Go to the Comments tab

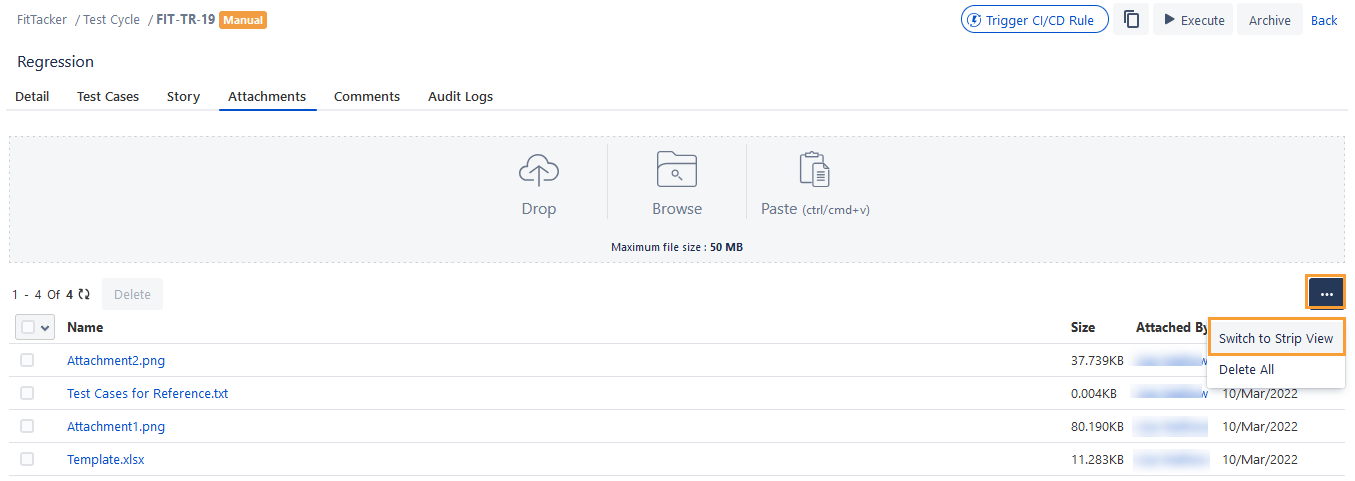pos(367,97)
